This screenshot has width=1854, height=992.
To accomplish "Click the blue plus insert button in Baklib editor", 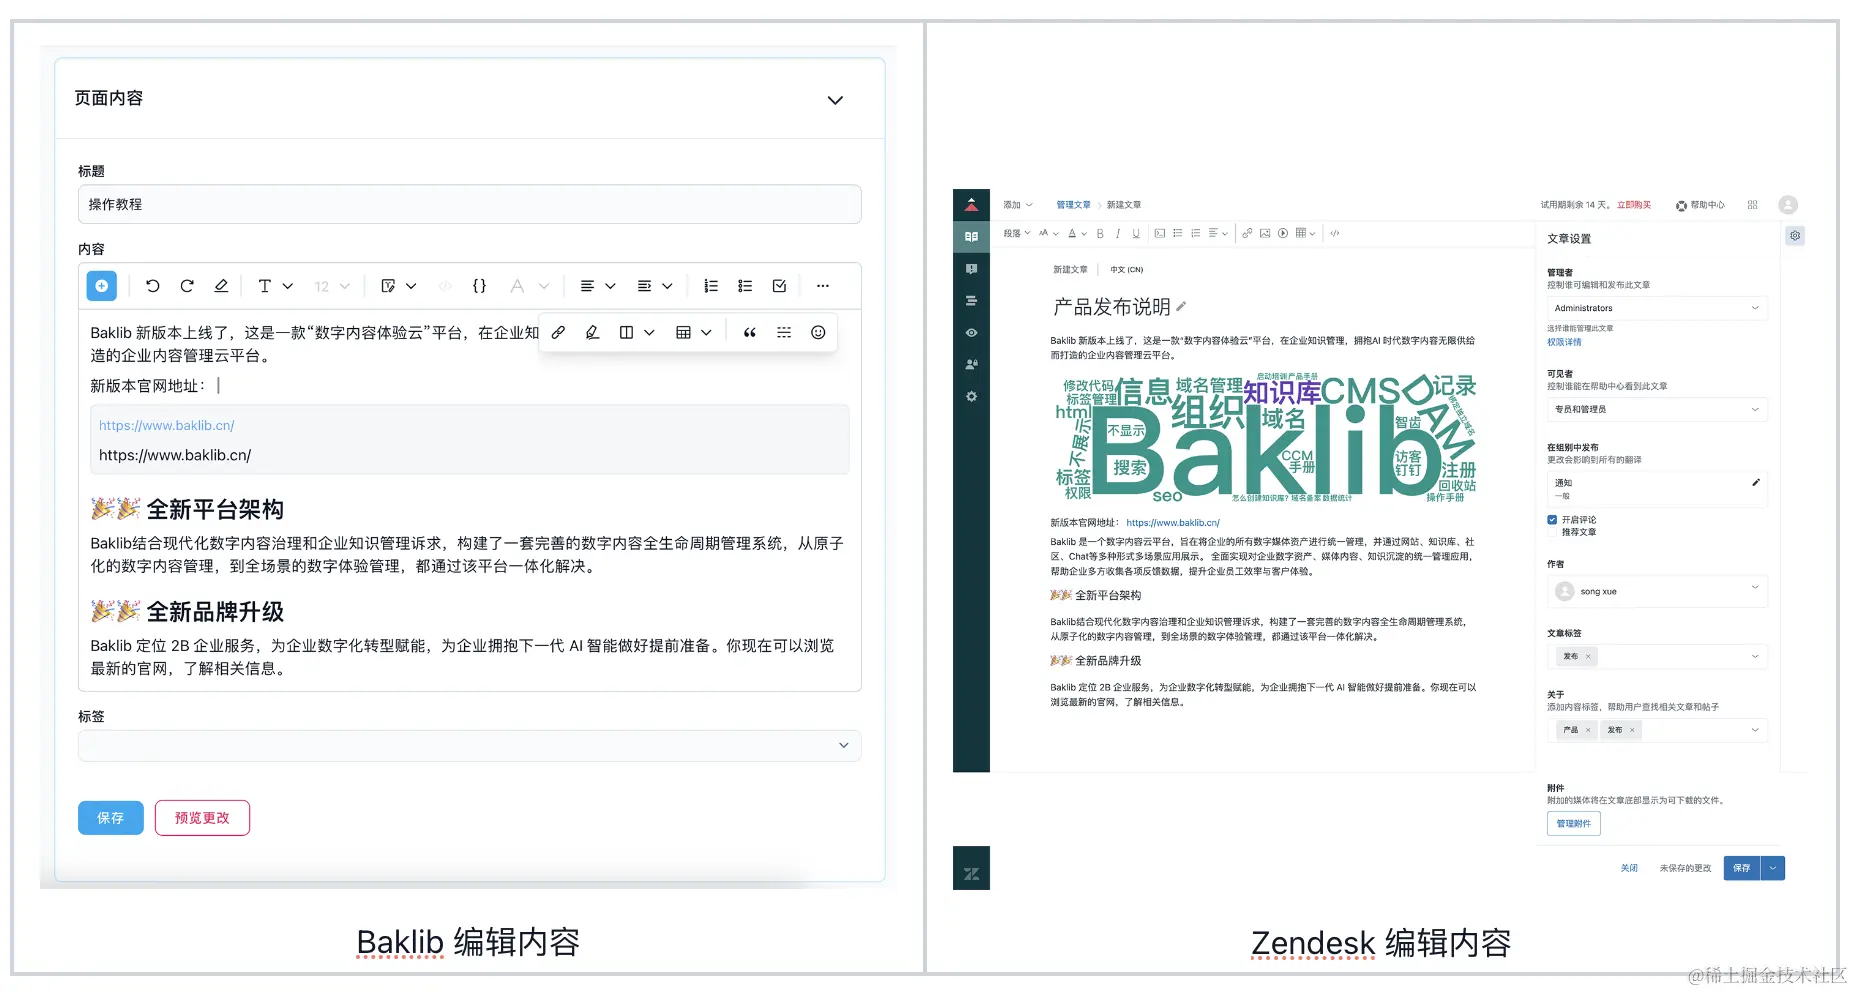I will point(102,286).
